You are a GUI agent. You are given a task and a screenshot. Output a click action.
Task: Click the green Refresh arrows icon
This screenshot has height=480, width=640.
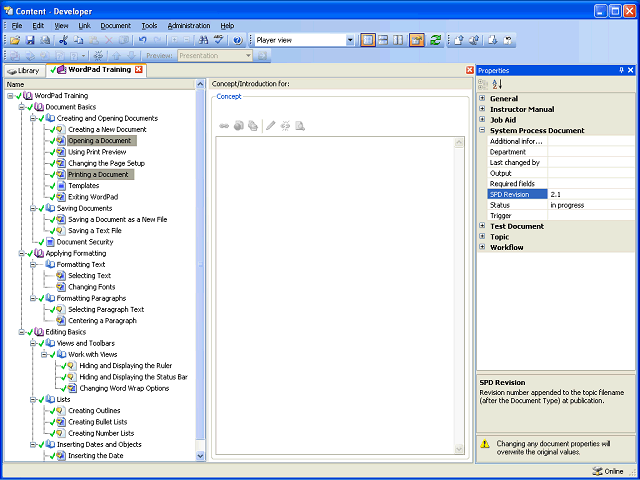point(436,40)
